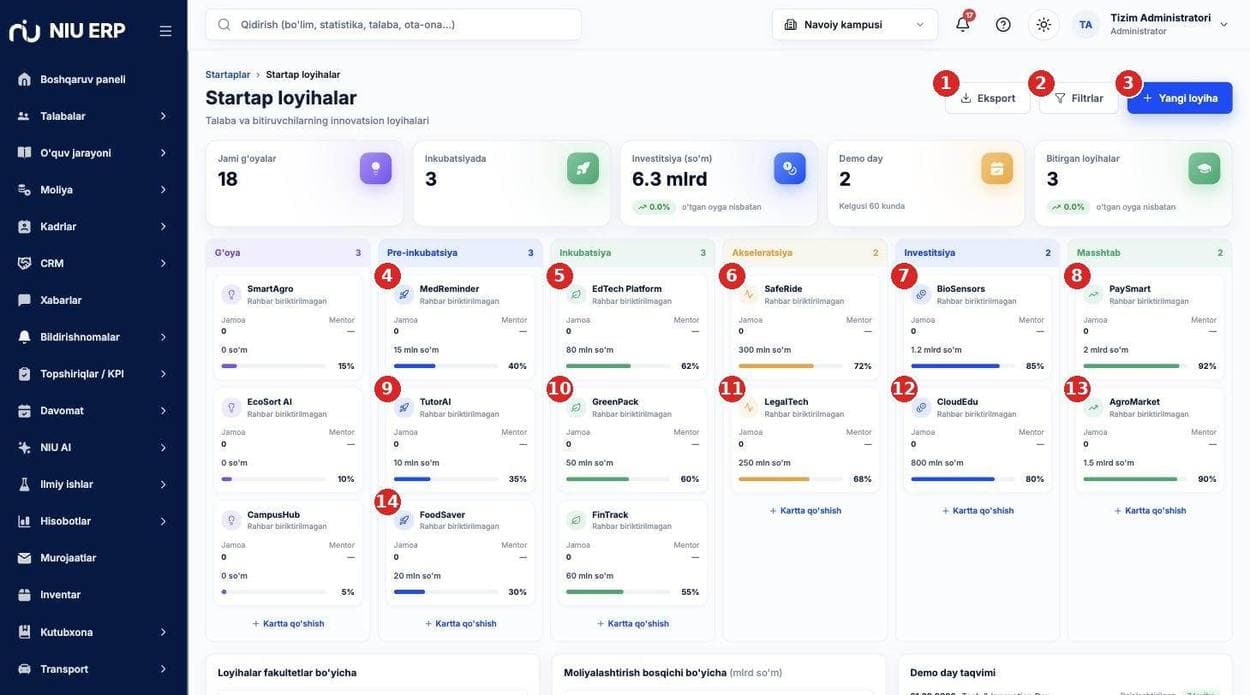Open the Filtrlar filter button
Viewport: 1250px width, 695px height.
click(1078, 98)
